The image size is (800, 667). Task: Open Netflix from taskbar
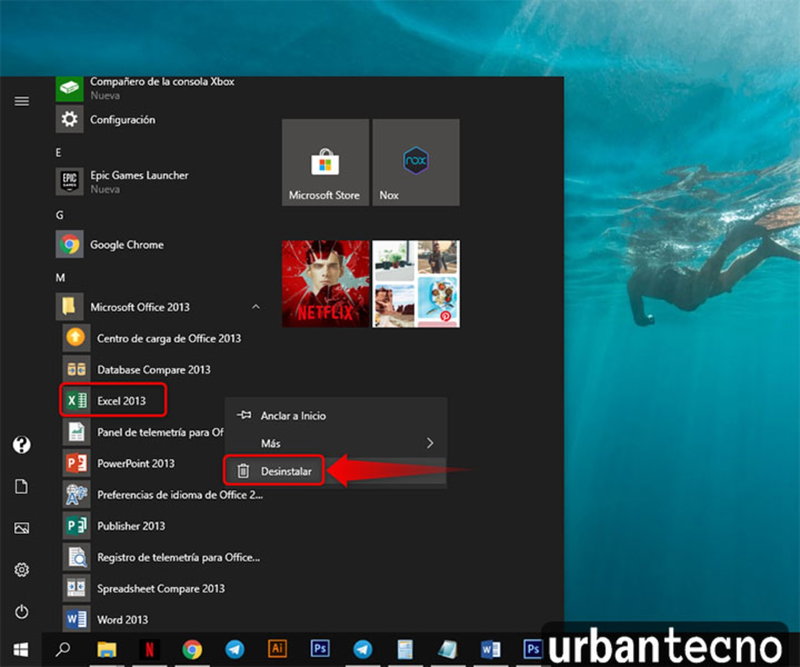149,650
